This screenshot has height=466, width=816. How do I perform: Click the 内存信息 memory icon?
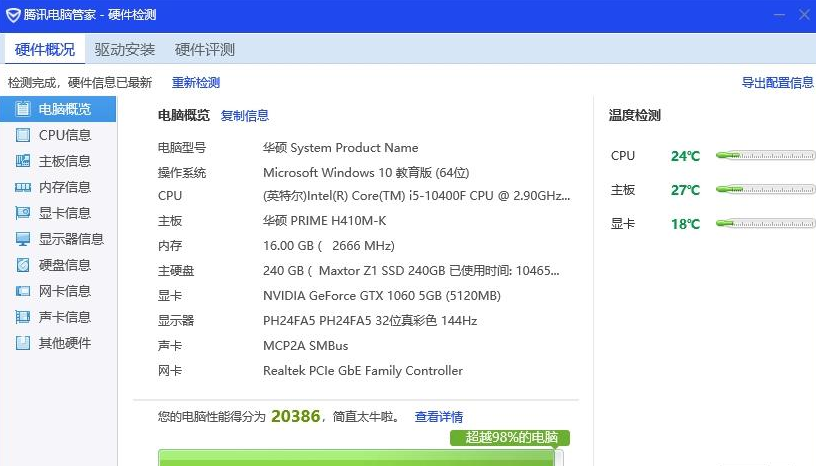[23, 187]
